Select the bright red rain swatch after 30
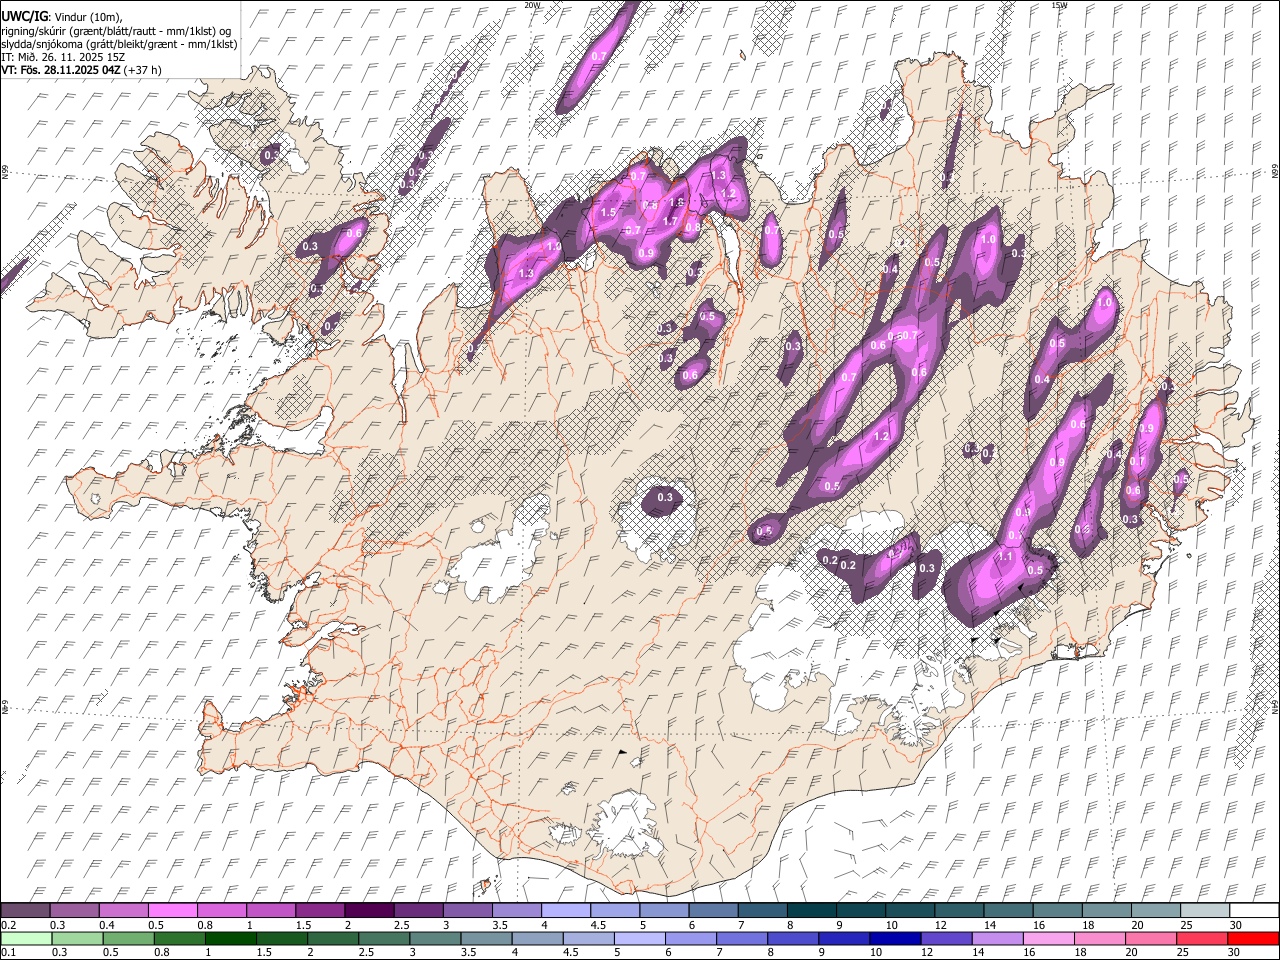Viewport: 1280px width, 960px height. 1254,938
